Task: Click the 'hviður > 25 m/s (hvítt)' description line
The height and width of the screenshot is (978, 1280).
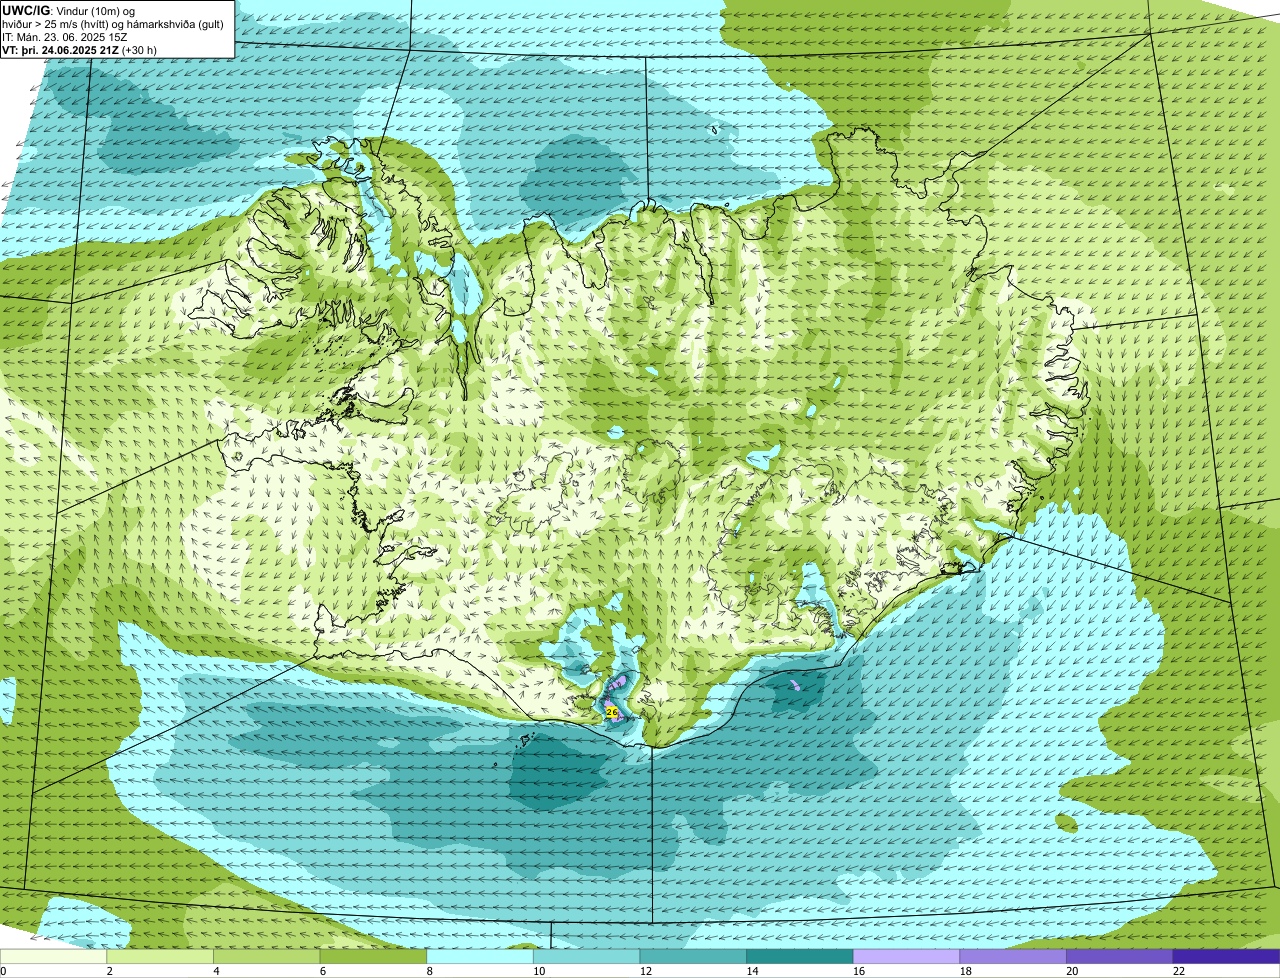Action: point(115,23)
